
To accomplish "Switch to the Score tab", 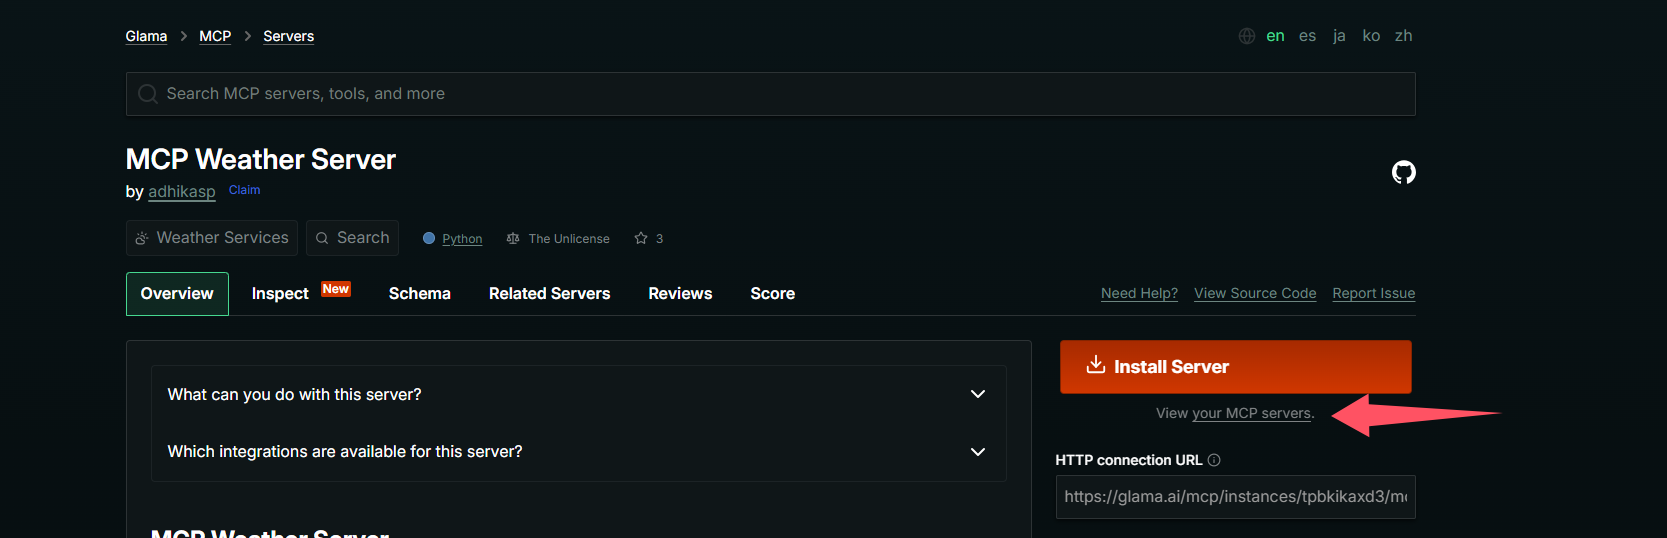I will point(773,293).
